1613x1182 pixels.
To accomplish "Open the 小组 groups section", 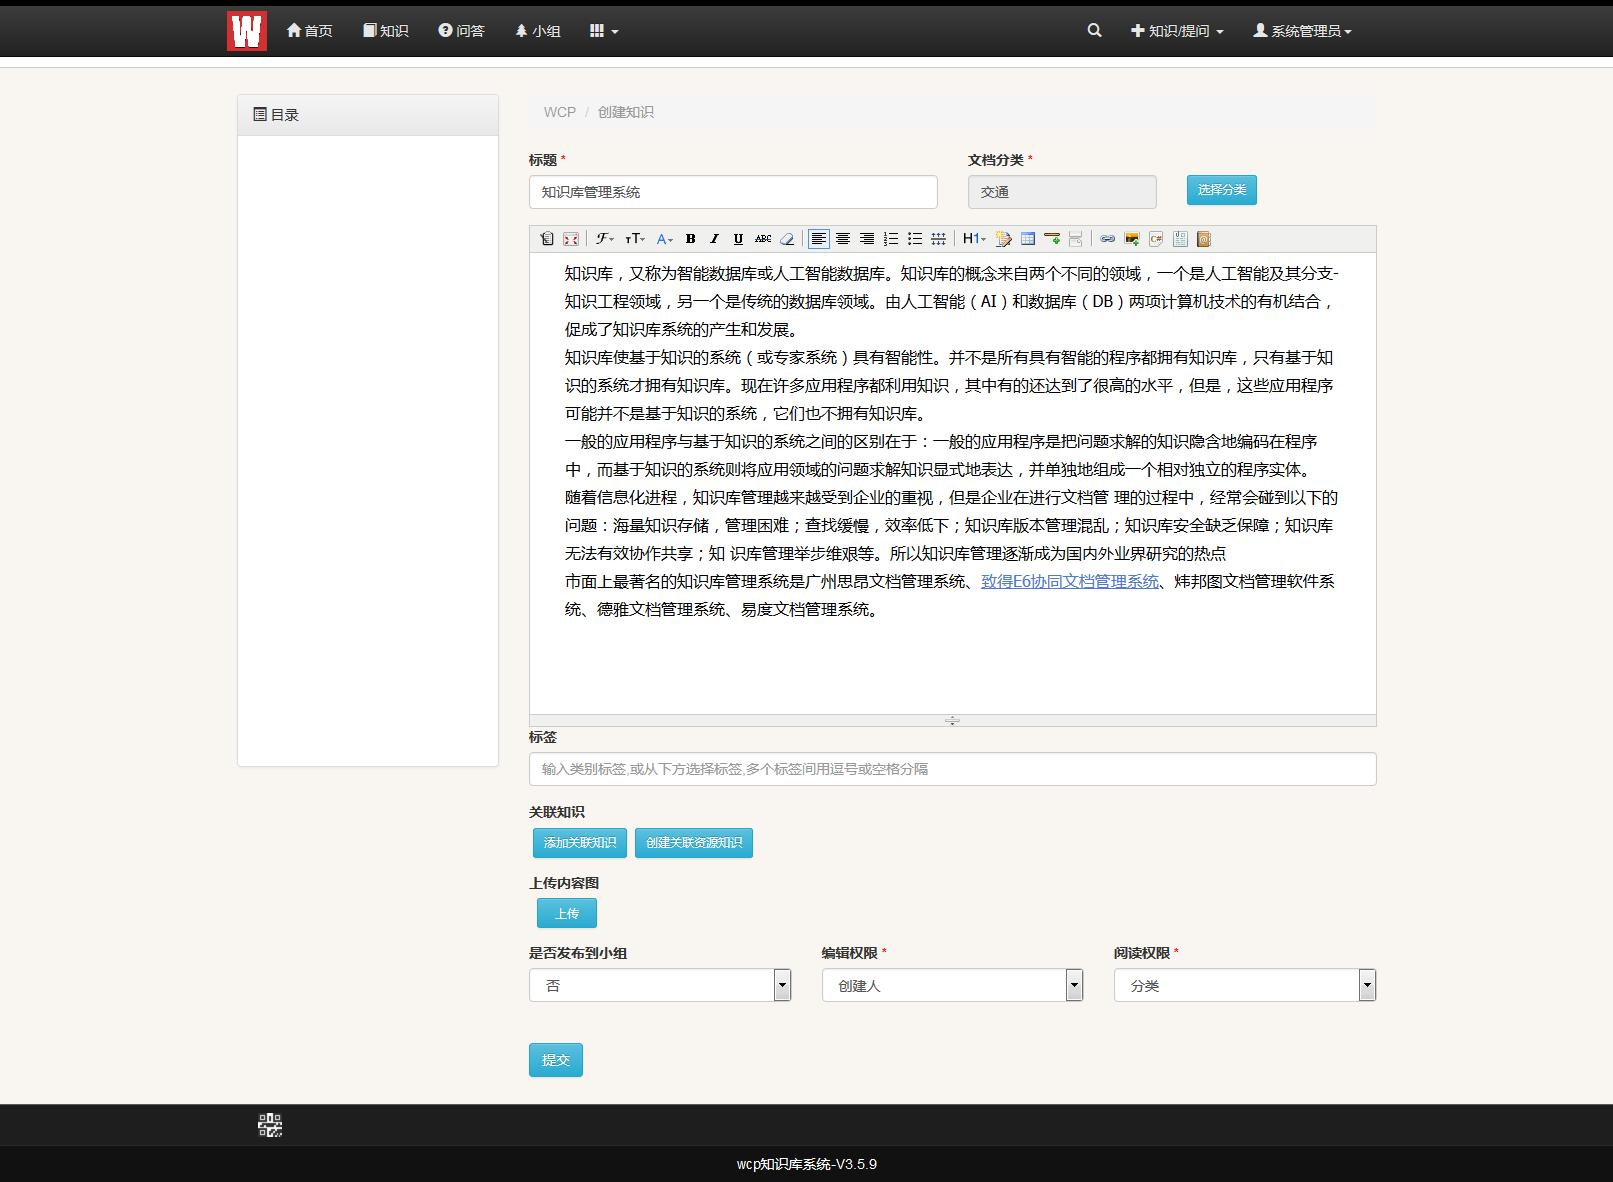I will 537,31.
